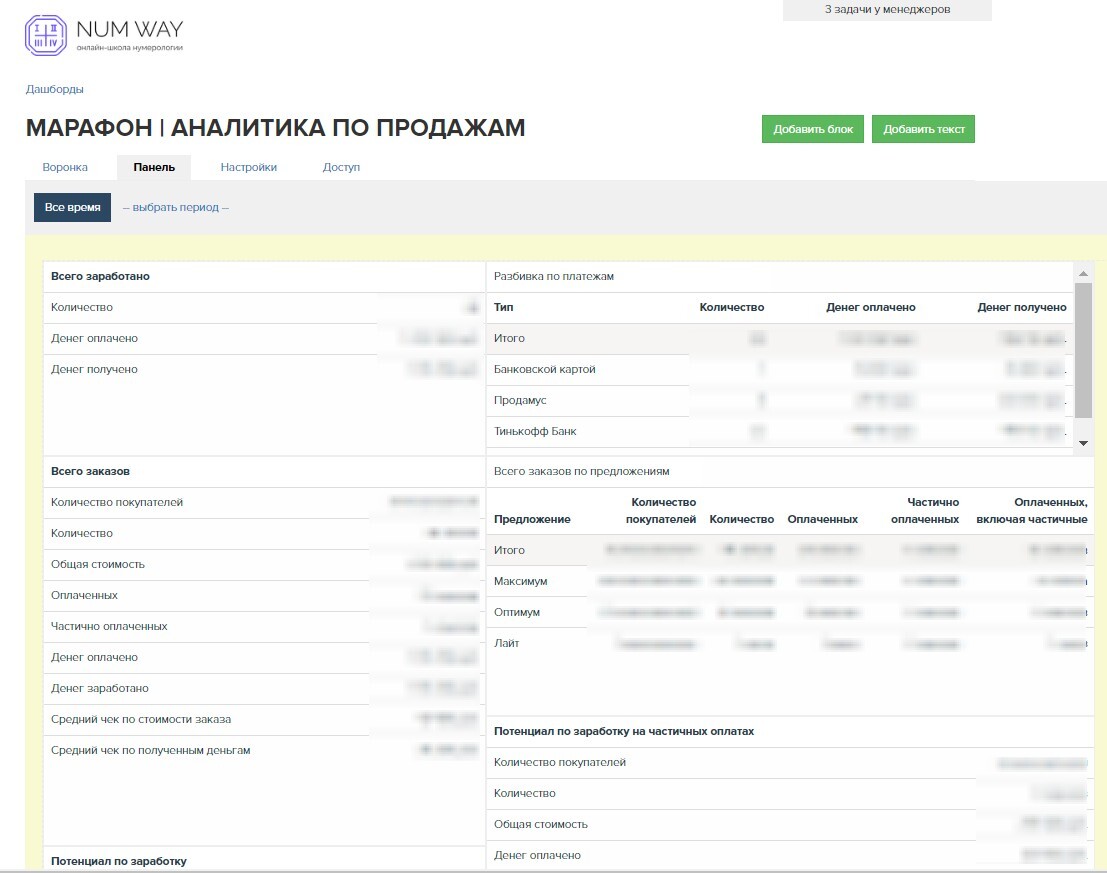This screenshot has height=873, width=1107.
Task: Select the Все время period filter
Action: pyautogui.click(x=72, y=208)
